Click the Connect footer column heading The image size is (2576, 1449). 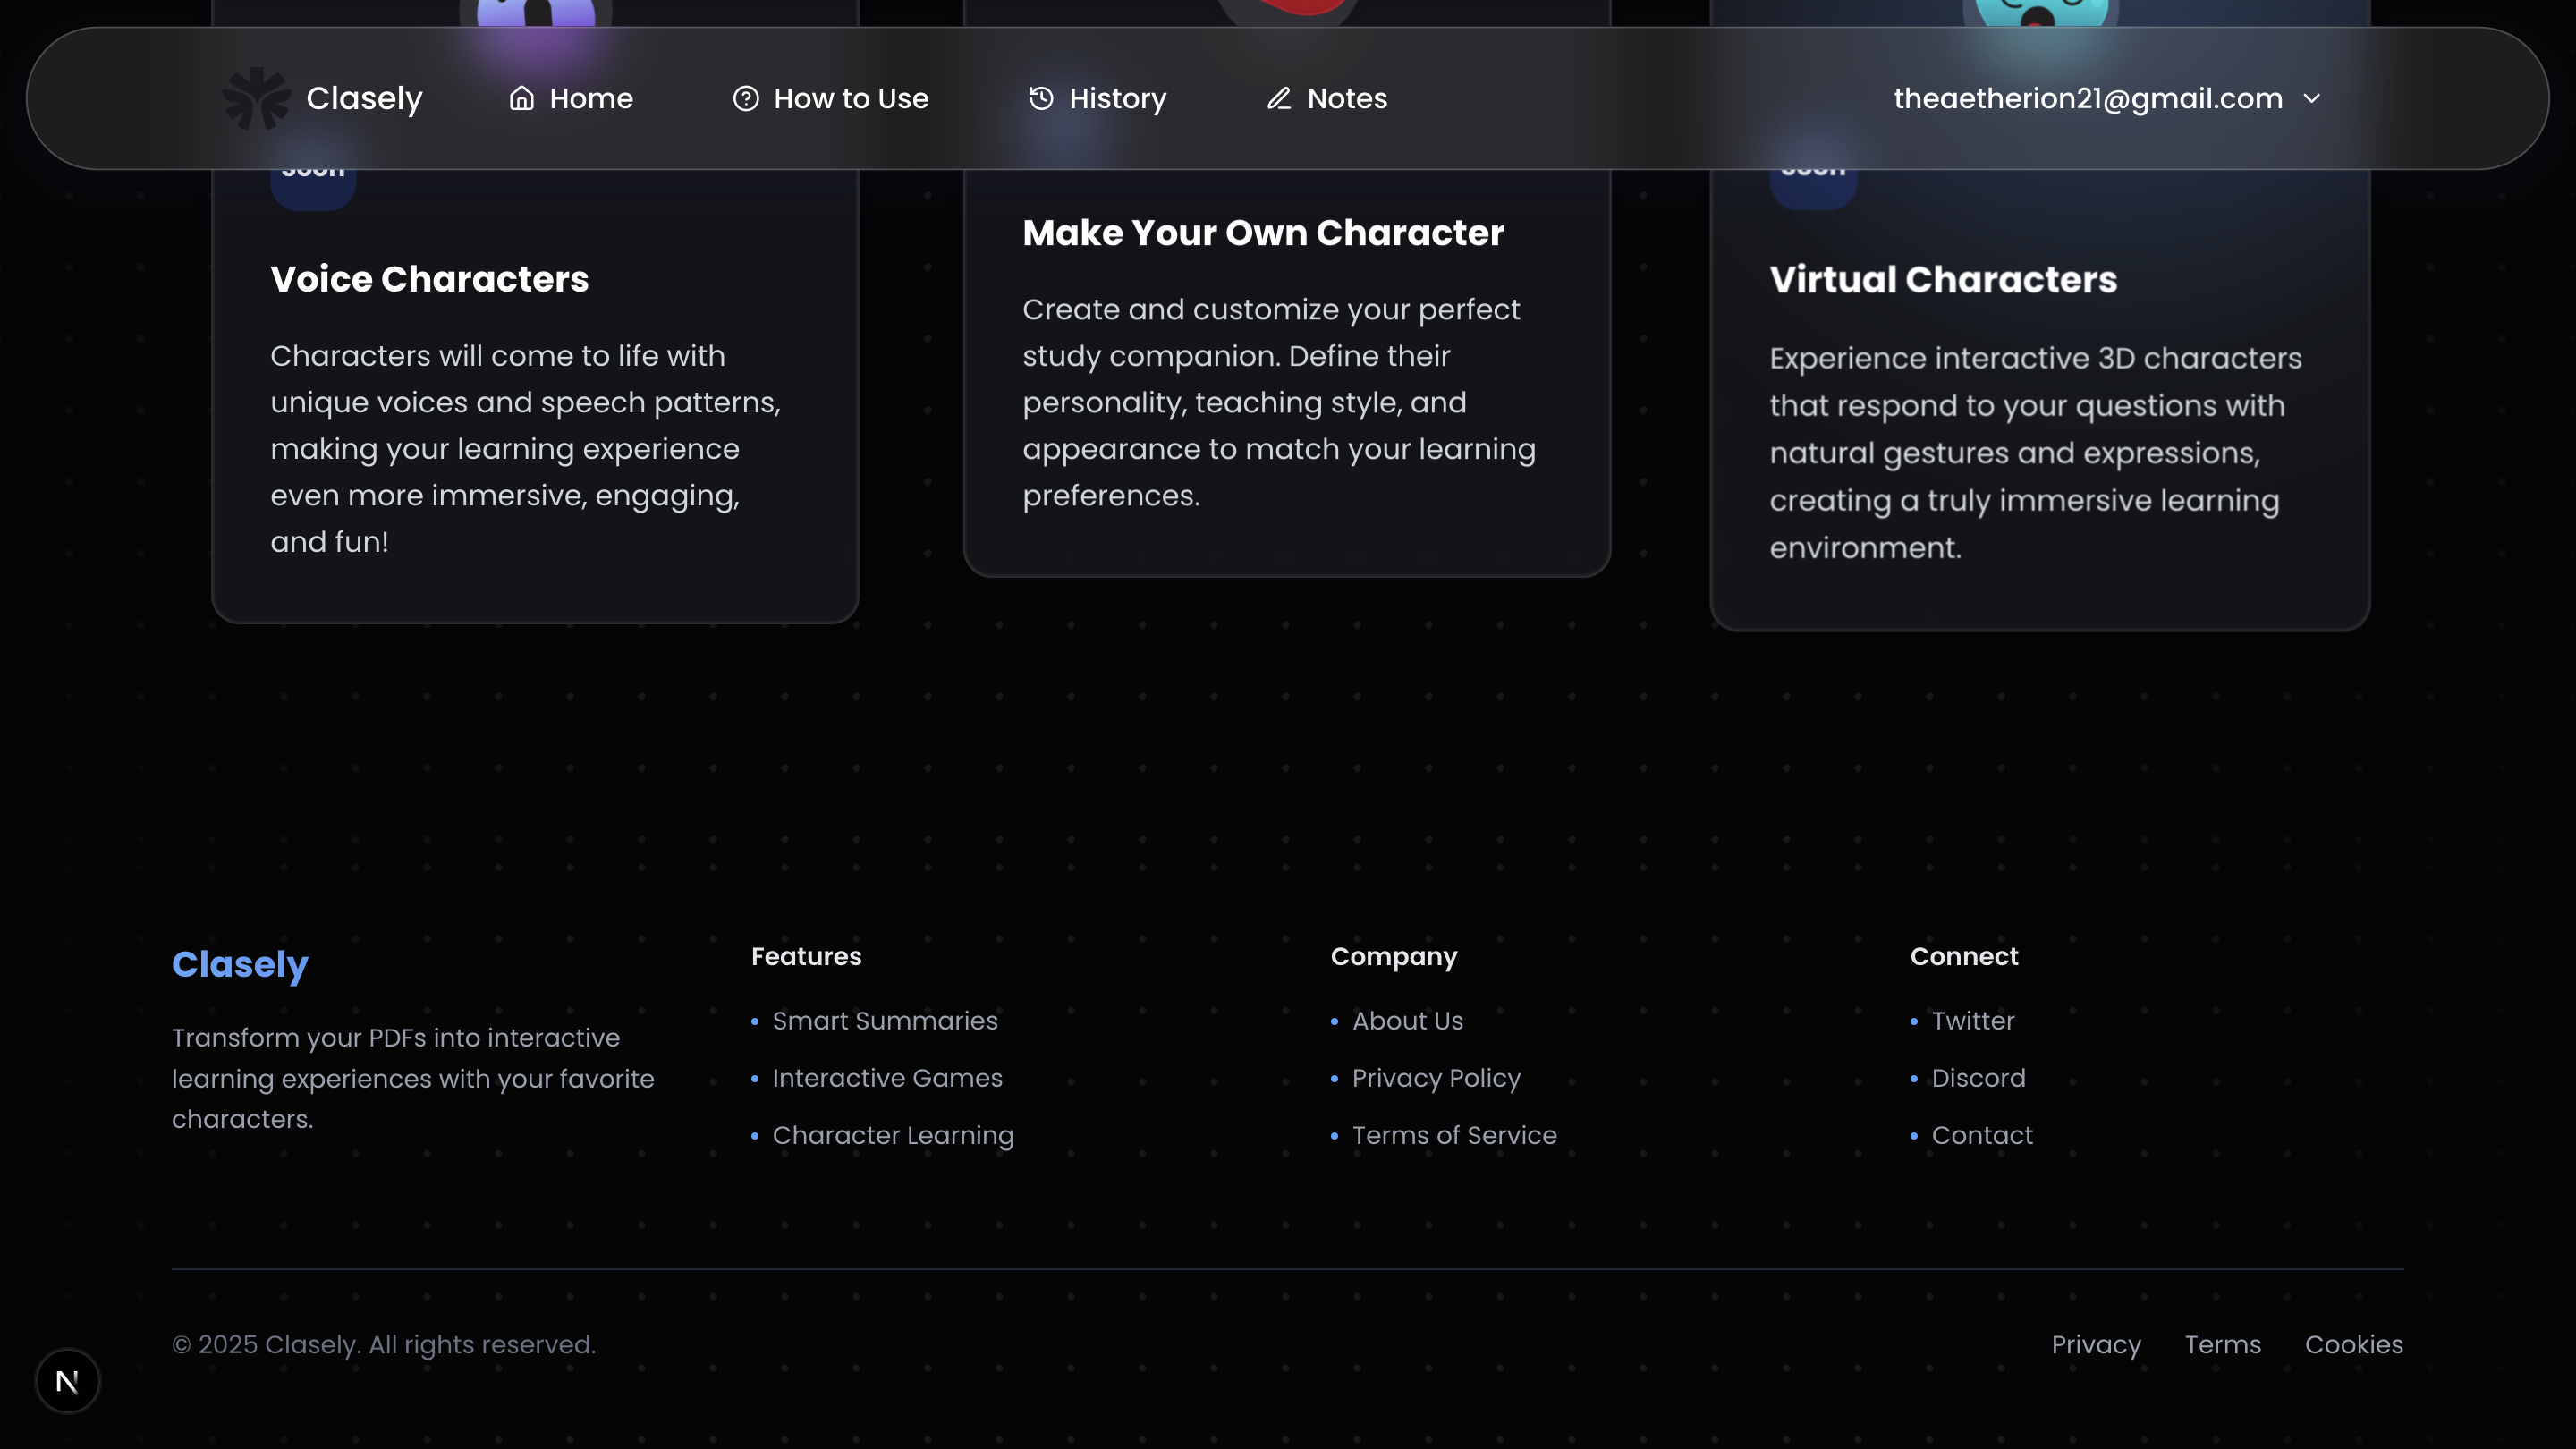(1964, 957)
